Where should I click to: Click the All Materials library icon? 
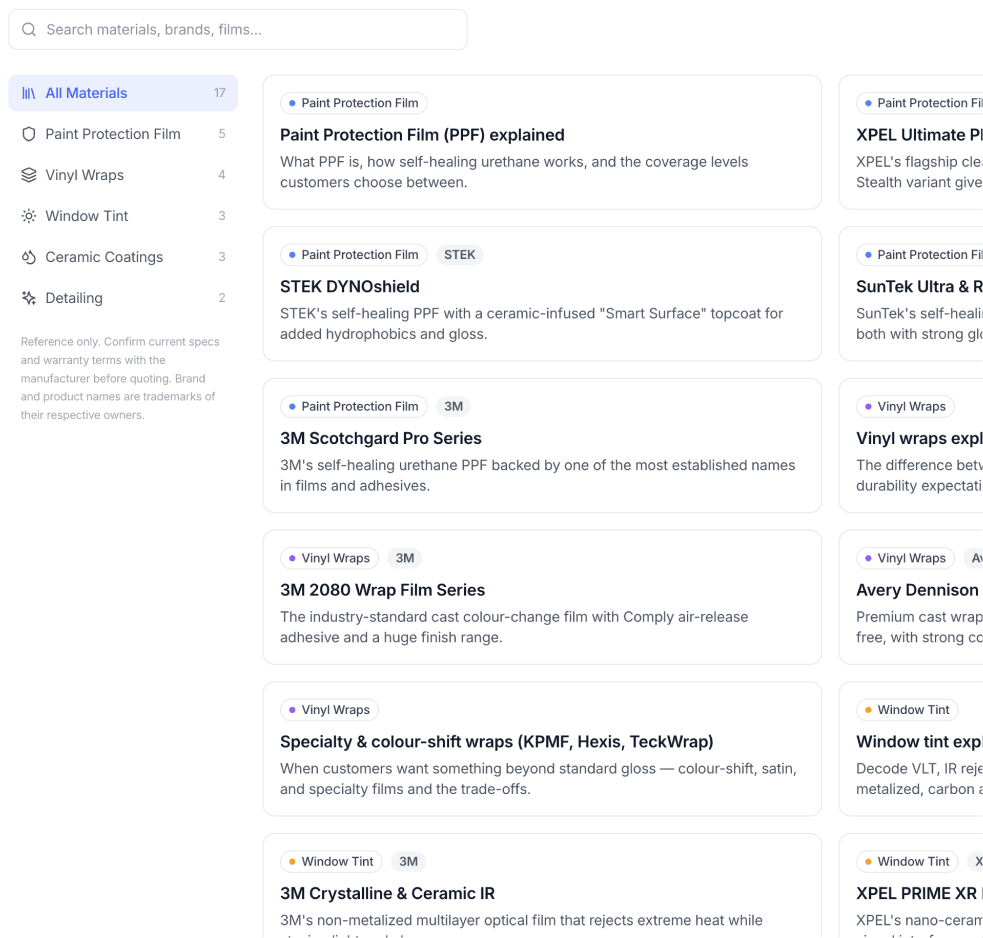(x=29, y=93)
